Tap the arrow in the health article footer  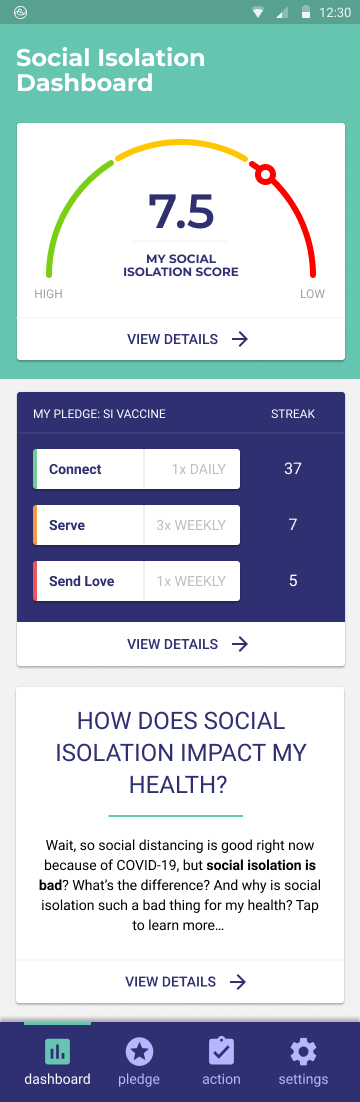coord(238,982)
